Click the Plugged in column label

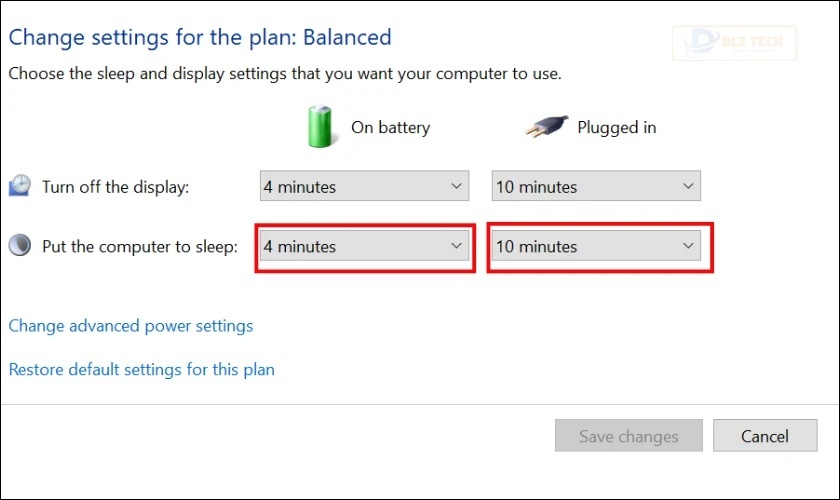pos(617,128)
